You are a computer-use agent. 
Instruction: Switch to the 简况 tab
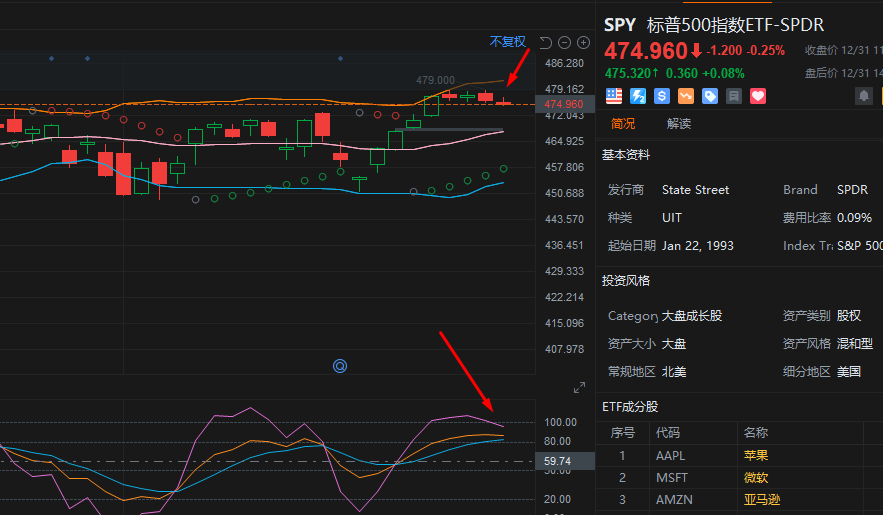pos(623,124)
